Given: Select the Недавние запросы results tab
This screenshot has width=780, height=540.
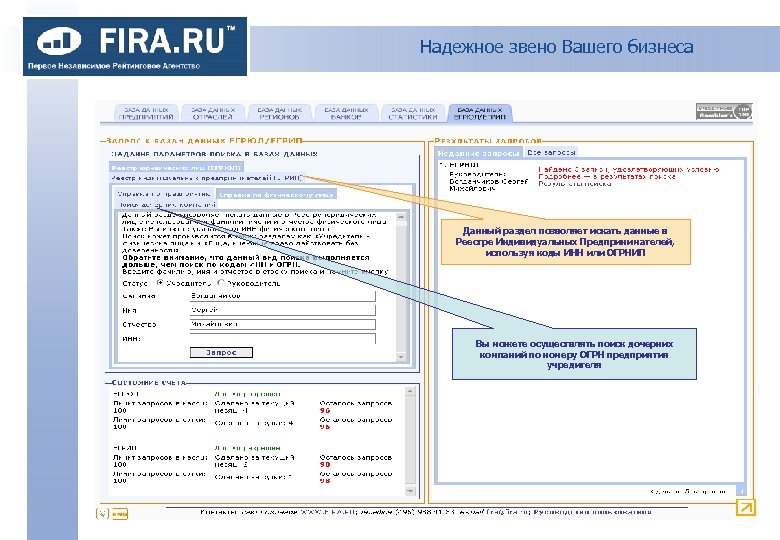Looking at the screenshot, I should click(x=479, y=153).
